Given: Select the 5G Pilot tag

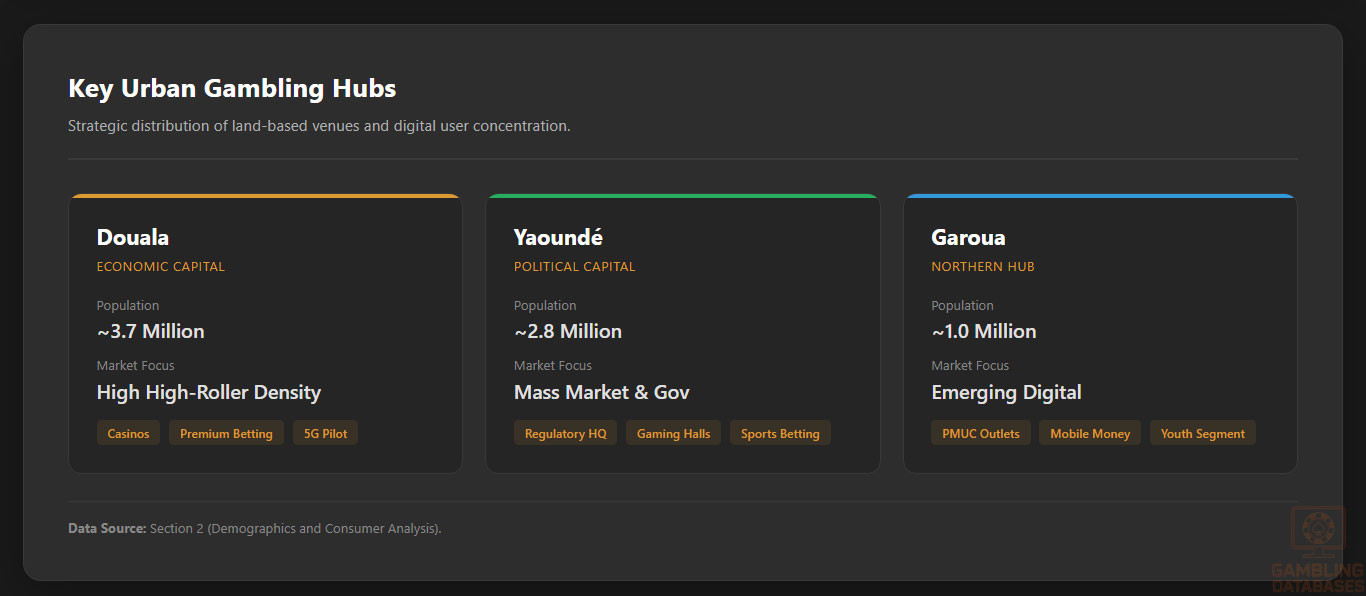Looking at the screenshot, I should (x=325, y=433).
